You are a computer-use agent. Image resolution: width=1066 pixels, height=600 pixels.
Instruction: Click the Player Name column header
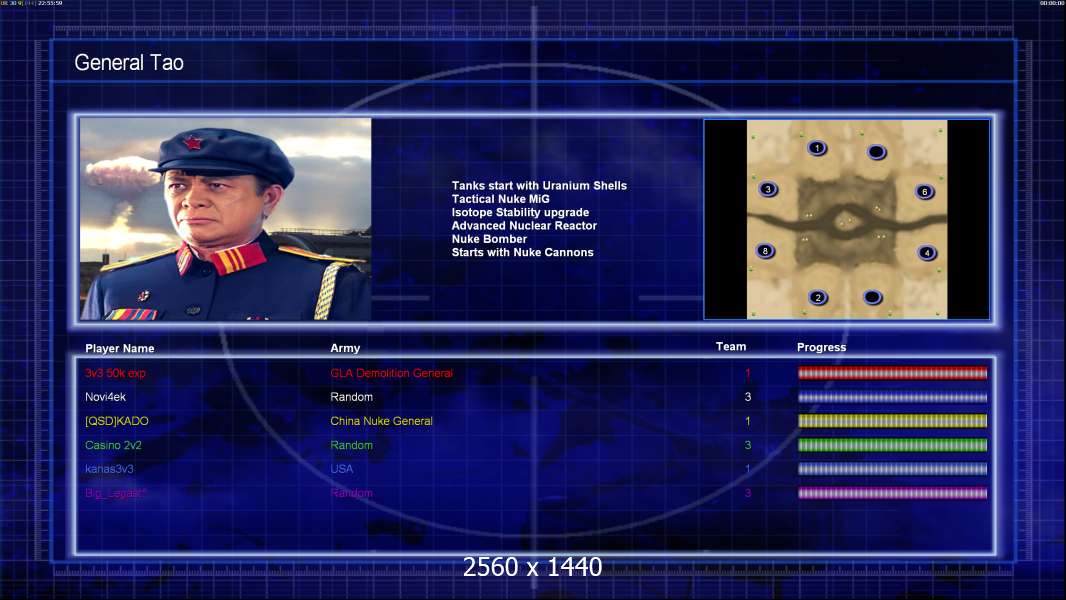(x=120, y=348)
